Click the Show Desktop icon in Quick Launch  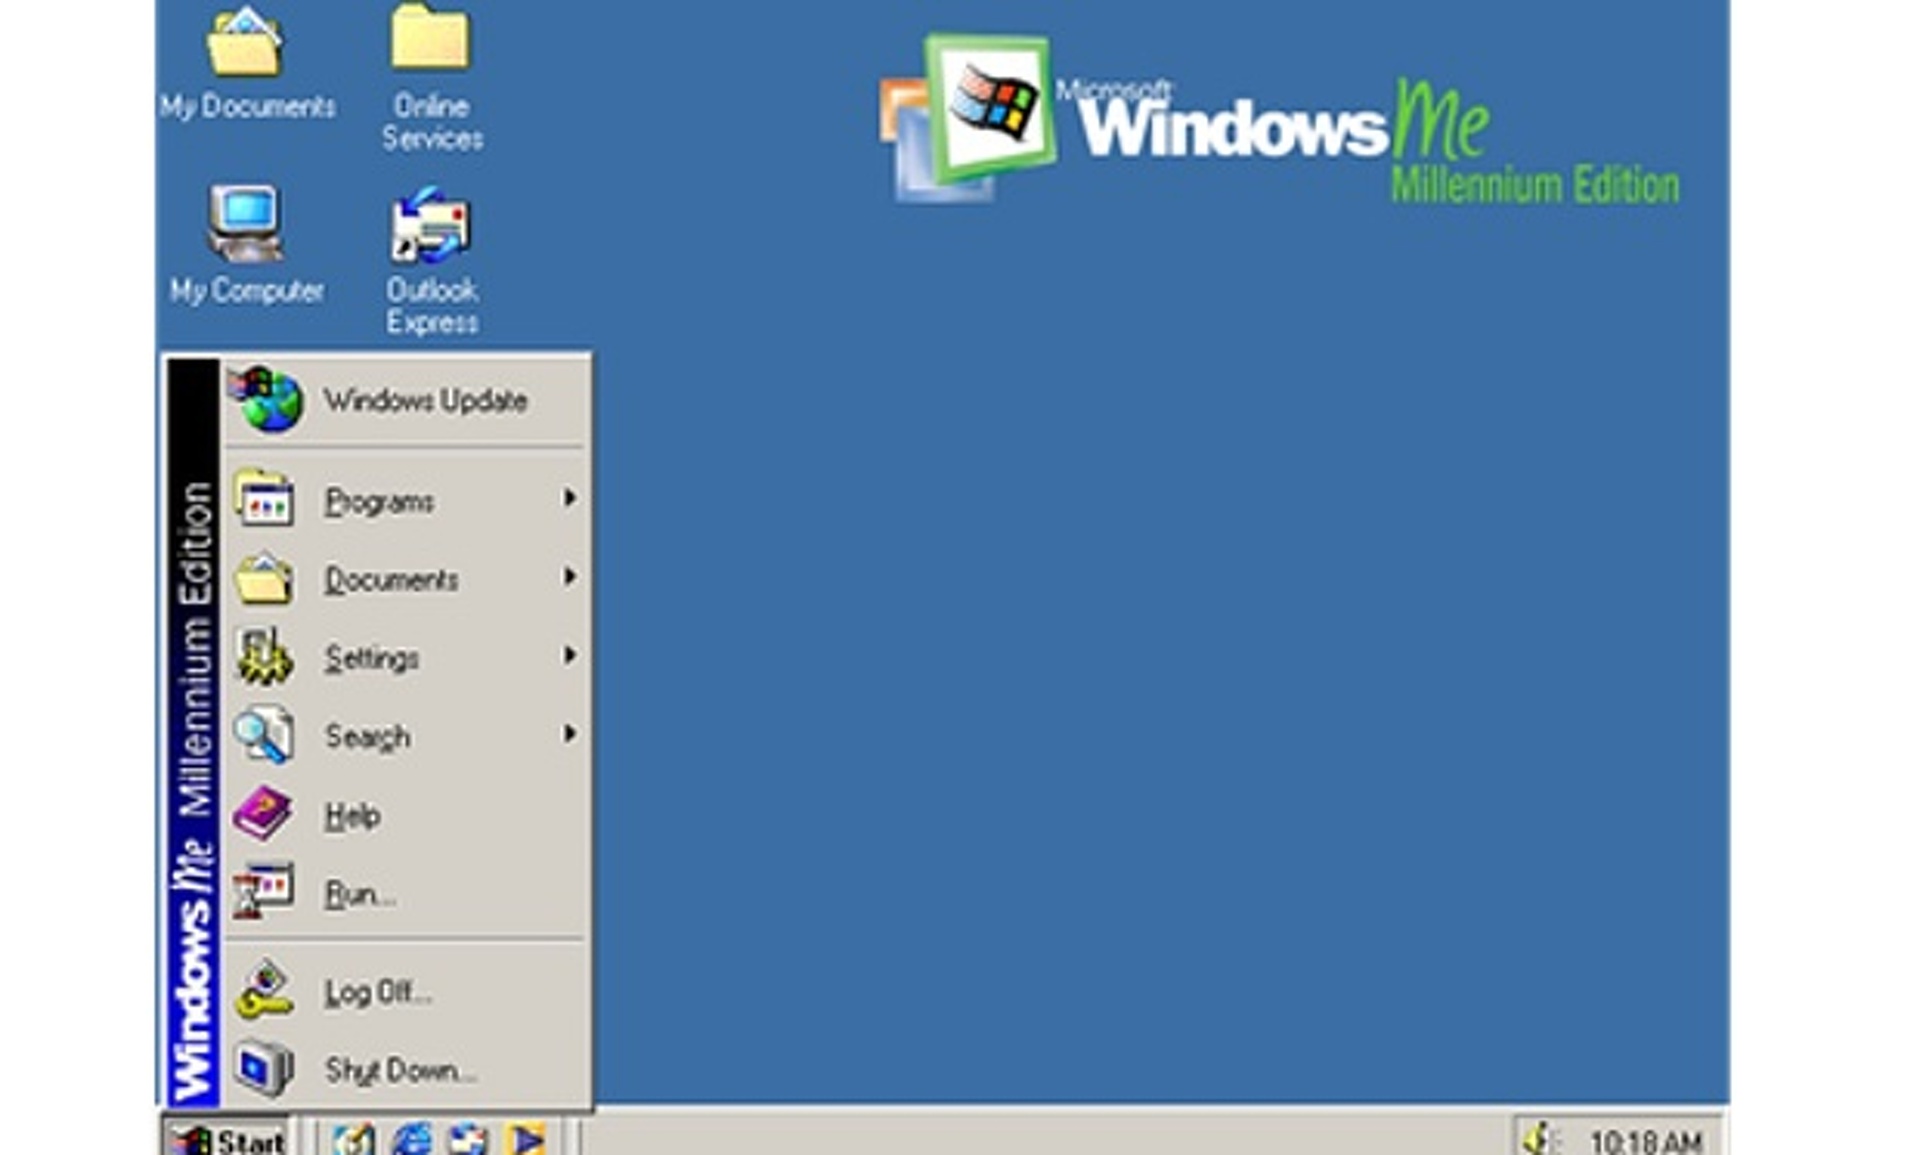(354, 1138)
